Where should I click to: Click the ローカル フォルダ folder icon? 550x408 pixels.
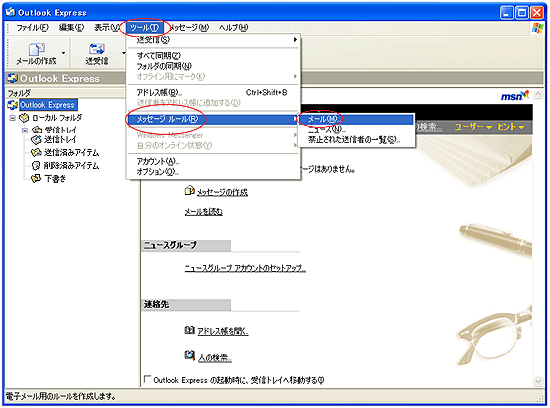(x=24, y=118)
